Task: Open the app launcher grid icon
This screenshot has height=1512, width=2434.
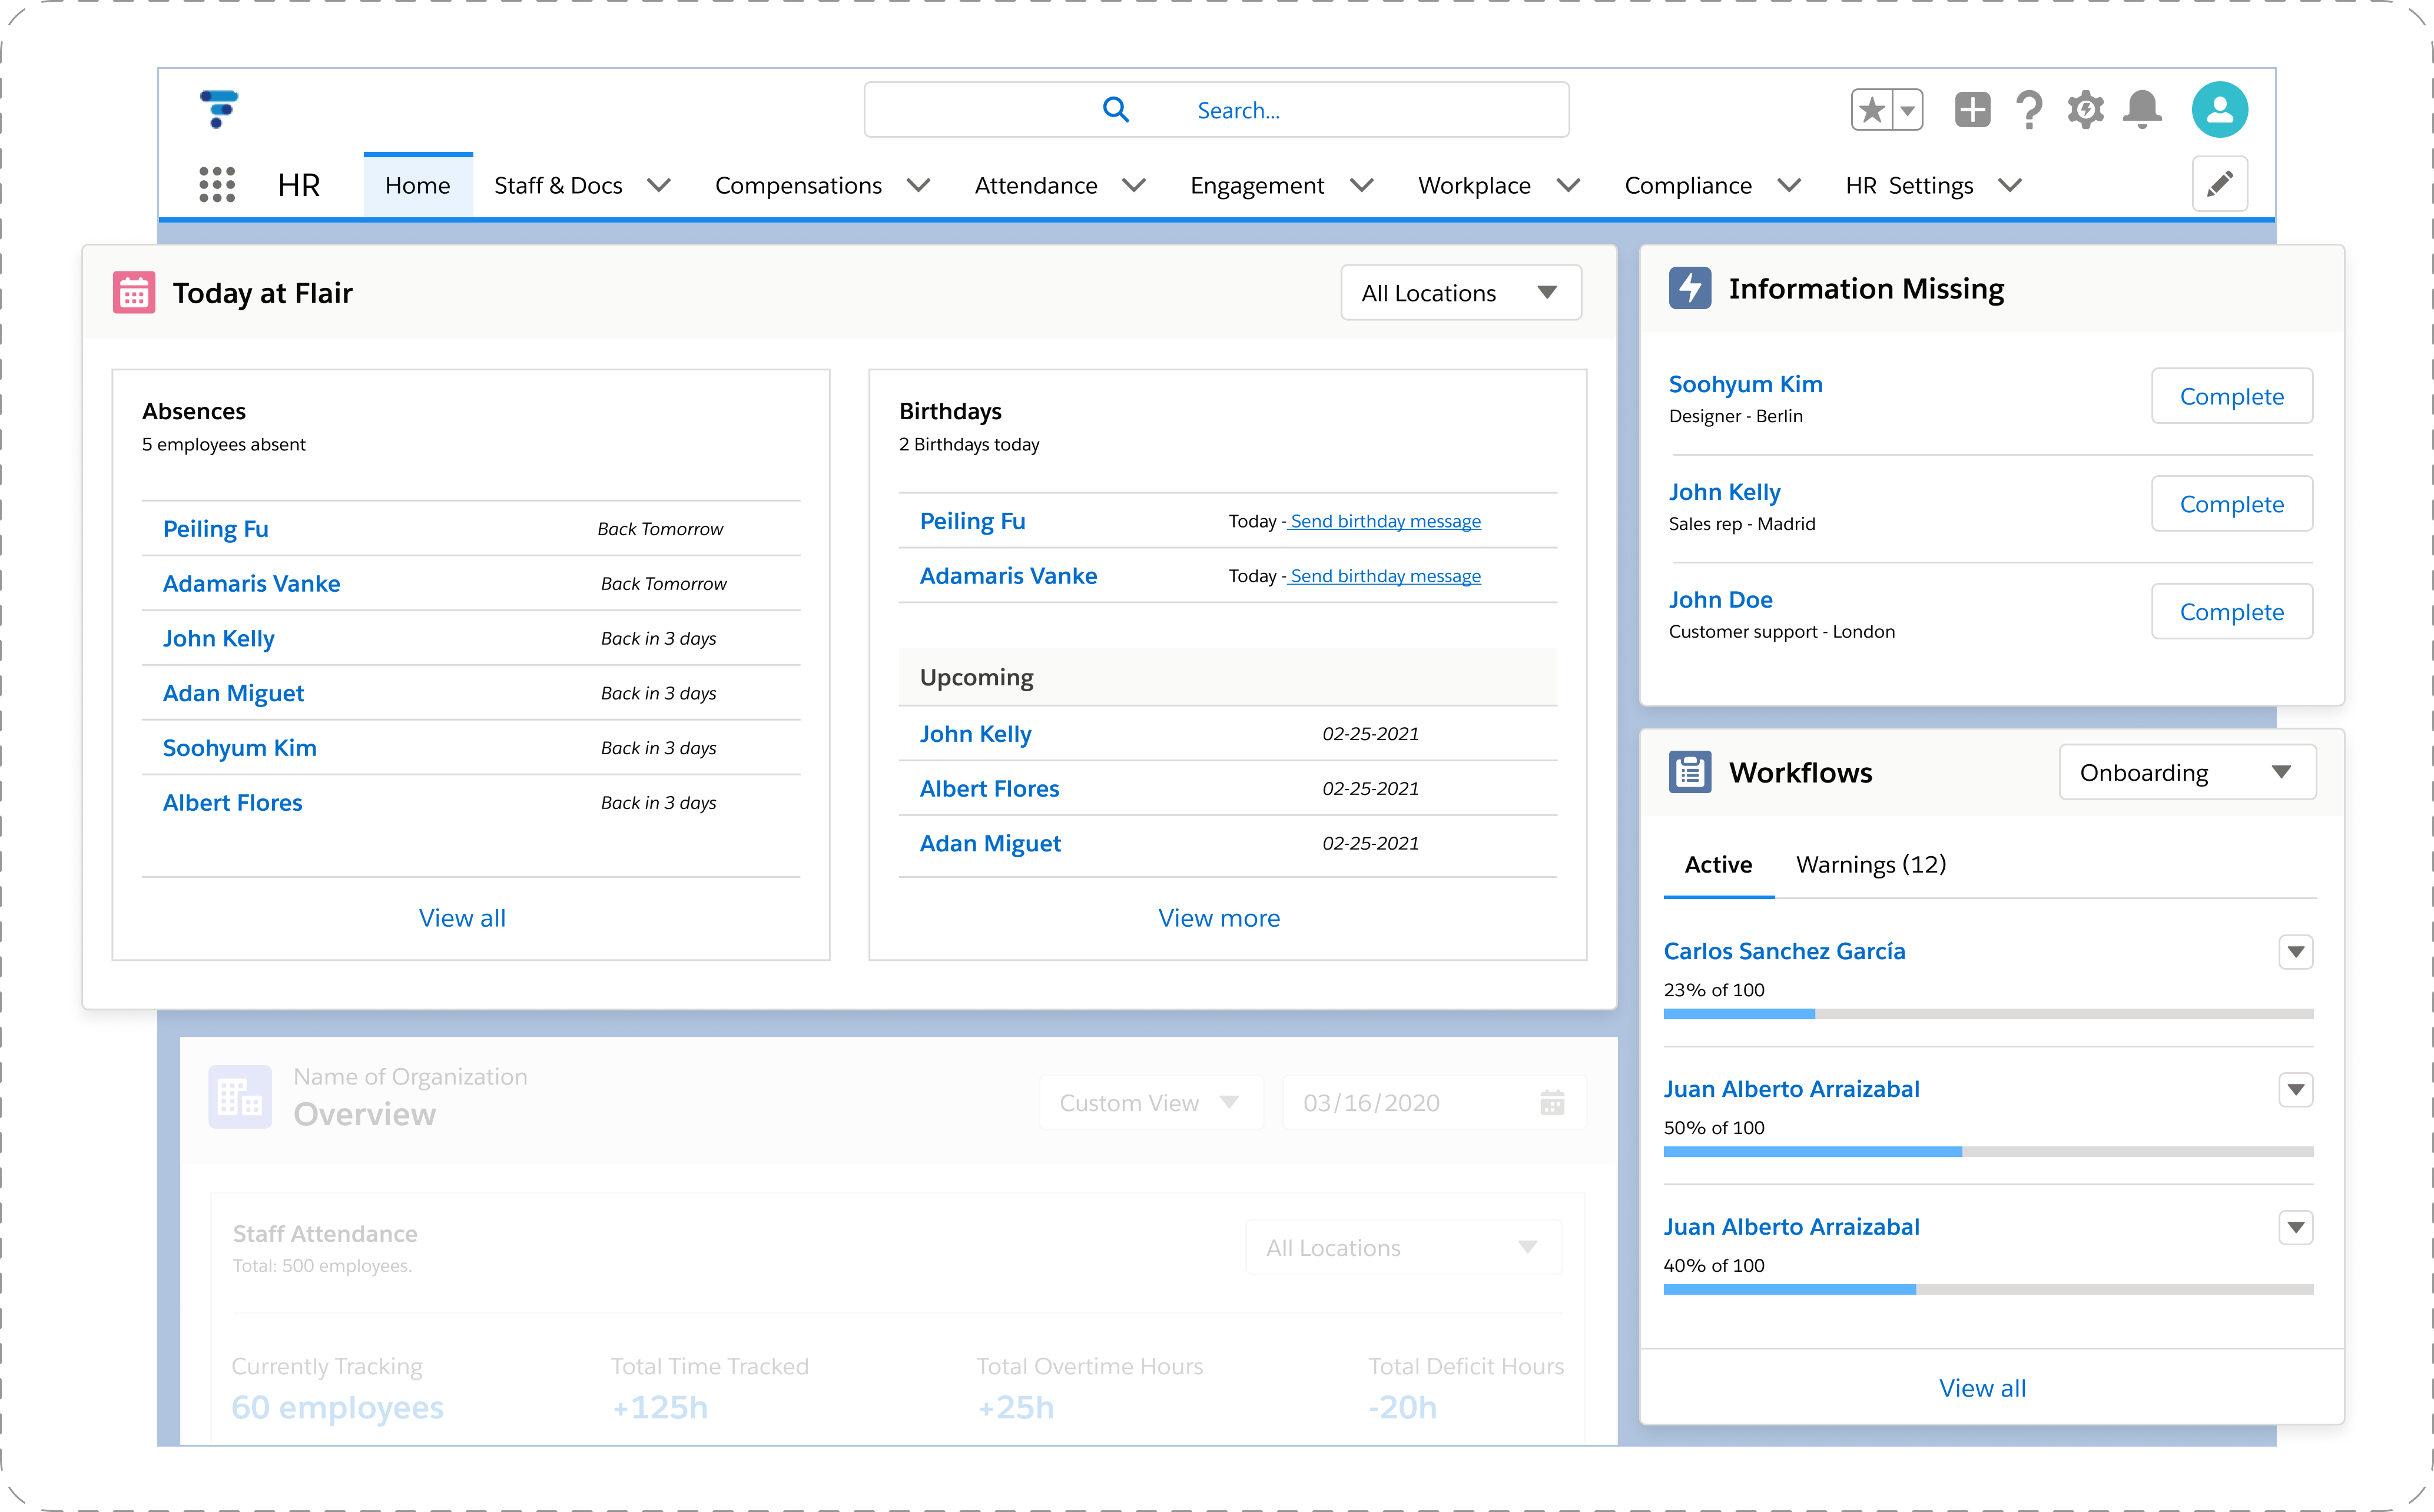Action: tap(217, 185)
